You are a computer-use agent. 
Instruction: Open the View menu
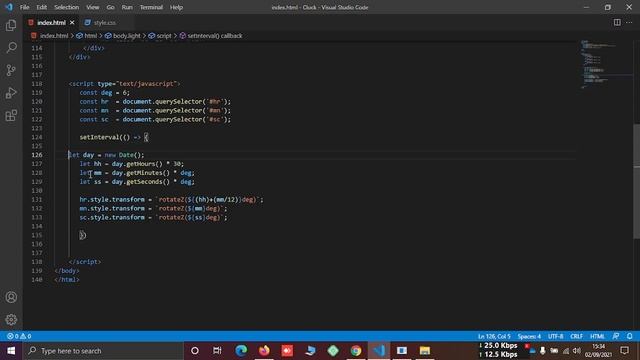[x=93, y=7]
